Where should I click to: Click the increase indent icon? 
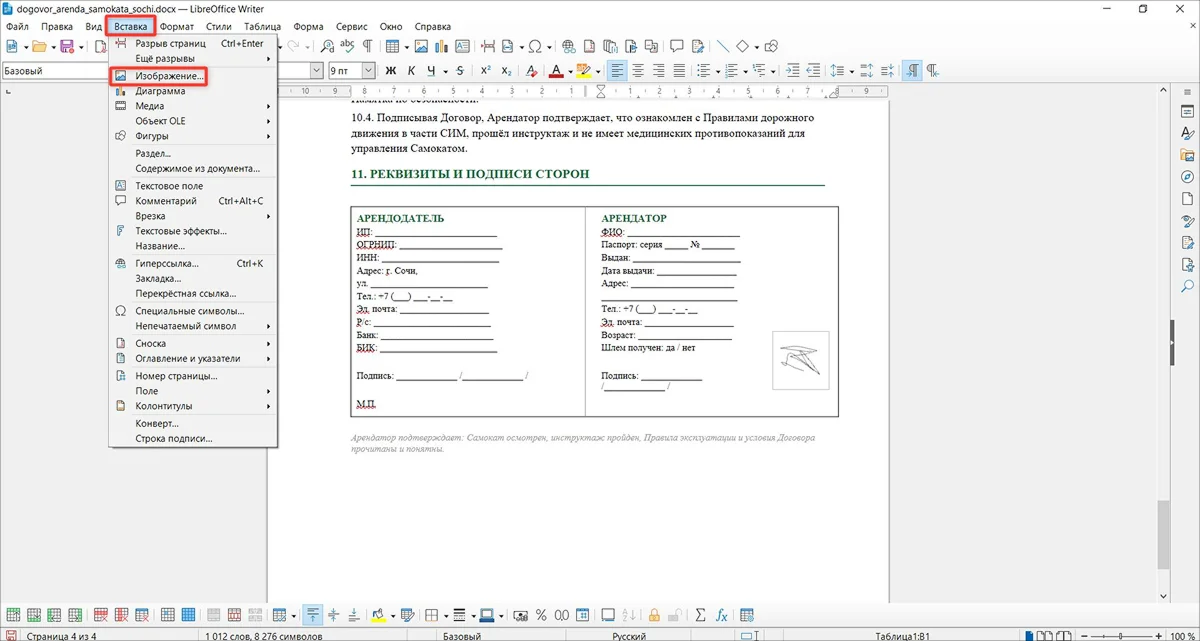[x=793, y=71]
